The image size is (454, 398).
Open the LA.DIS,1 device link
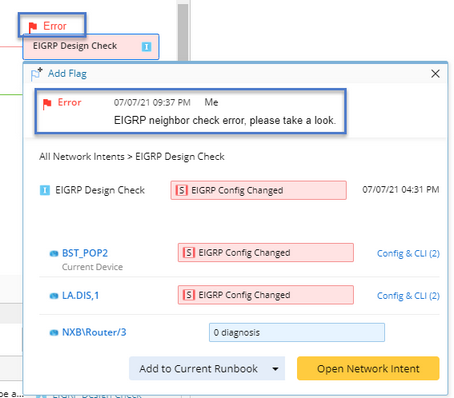81,296
